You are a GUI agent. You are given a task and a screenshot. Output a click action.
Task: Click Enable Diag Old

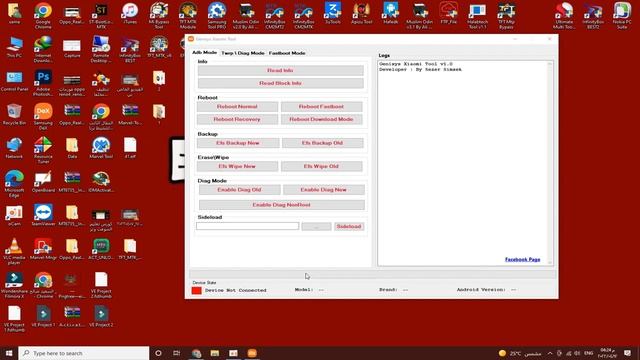tap(240, 190)
